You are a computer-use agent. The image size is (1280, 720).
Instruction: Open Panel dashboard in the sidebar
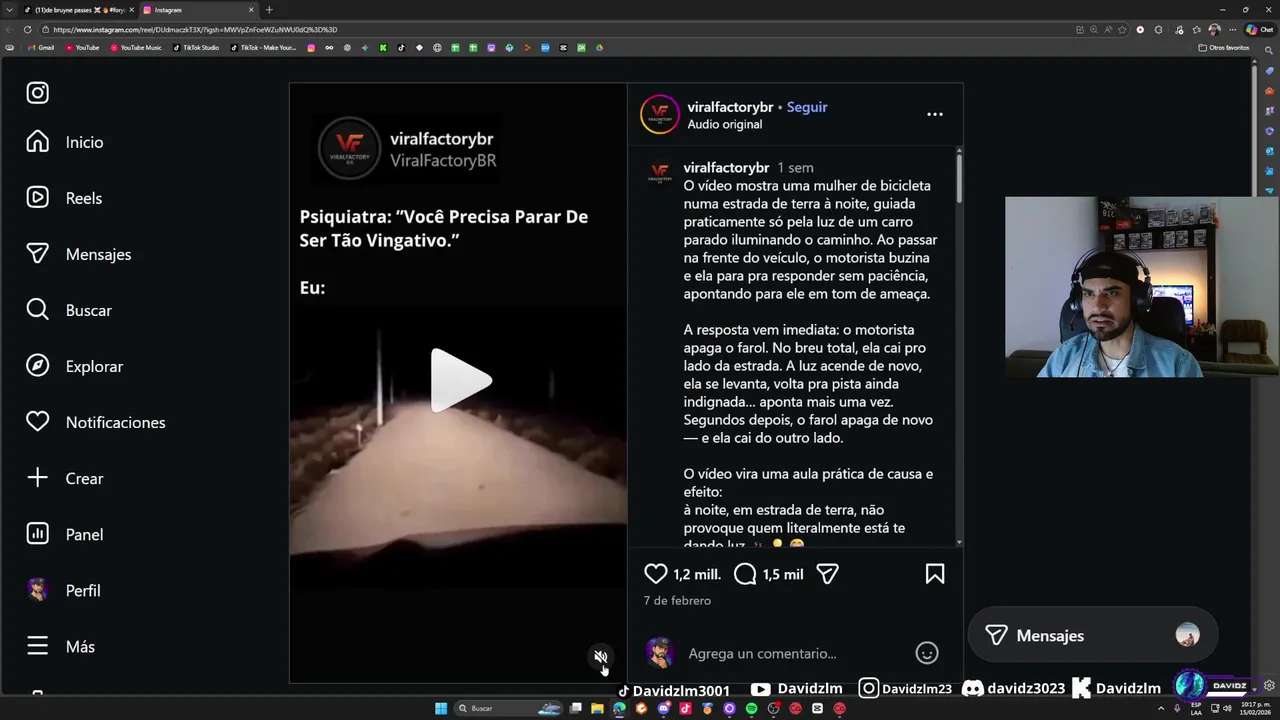[x=65, y=534]
